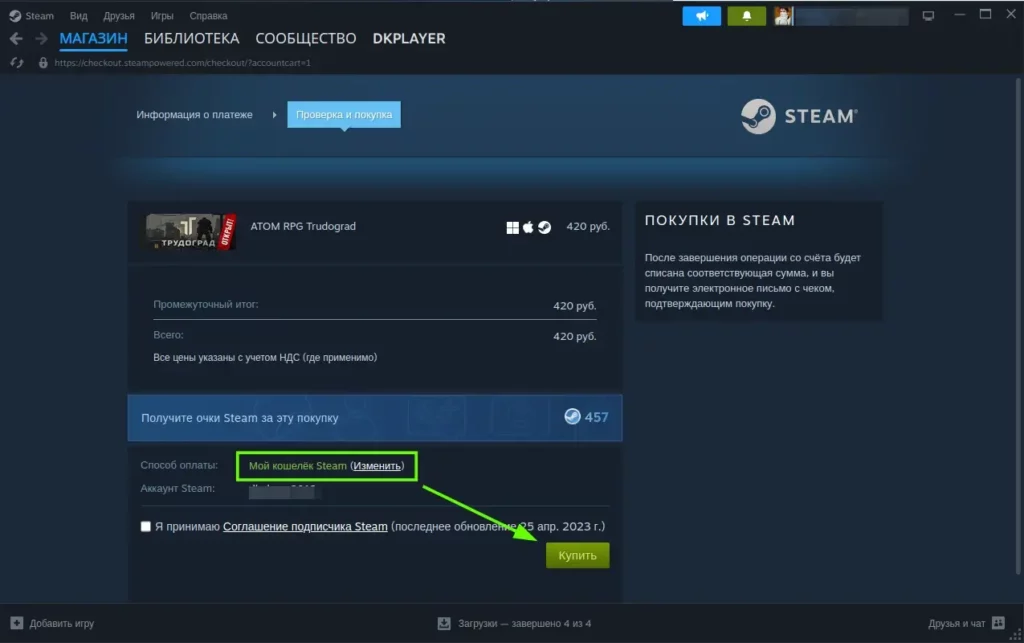Open the Вид menu

78,16
